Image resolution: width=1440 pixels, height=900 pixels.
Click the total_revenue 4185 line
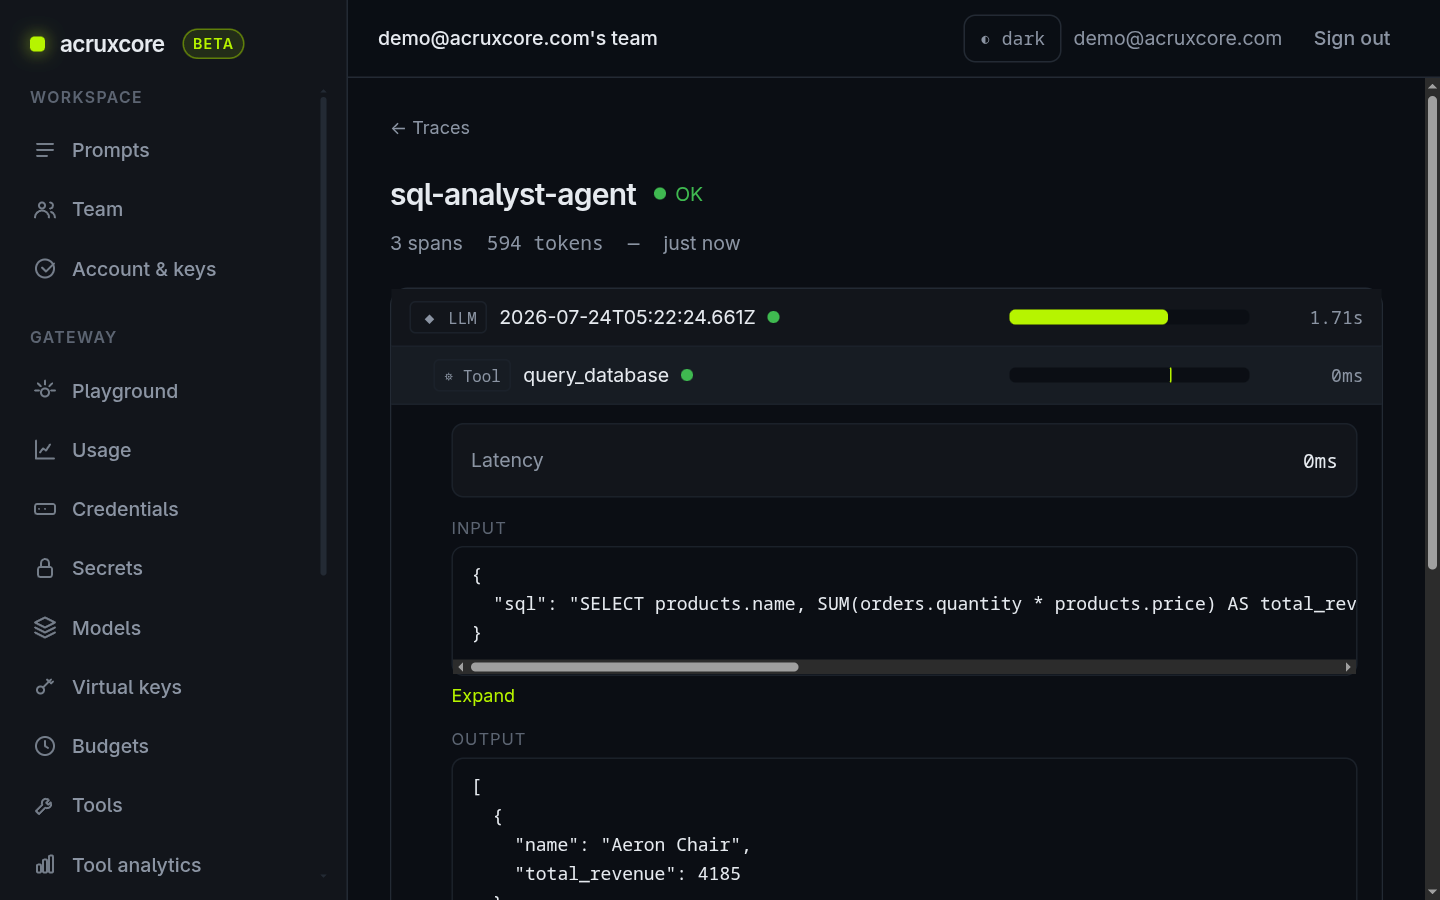click(x=627, y=874)
